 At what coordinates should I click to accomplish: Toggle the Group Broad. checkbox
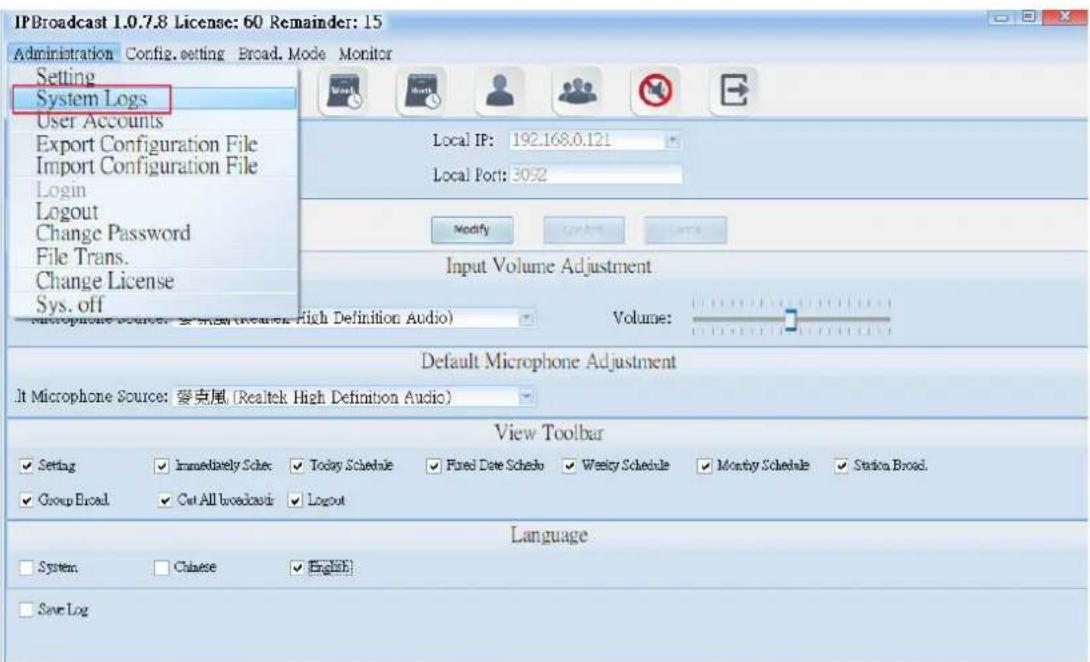[x=26, y=500]
